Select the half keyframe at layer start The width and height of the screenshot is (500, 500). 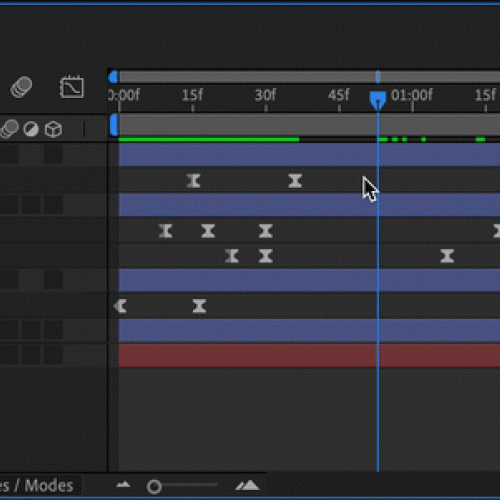(121, 306)
